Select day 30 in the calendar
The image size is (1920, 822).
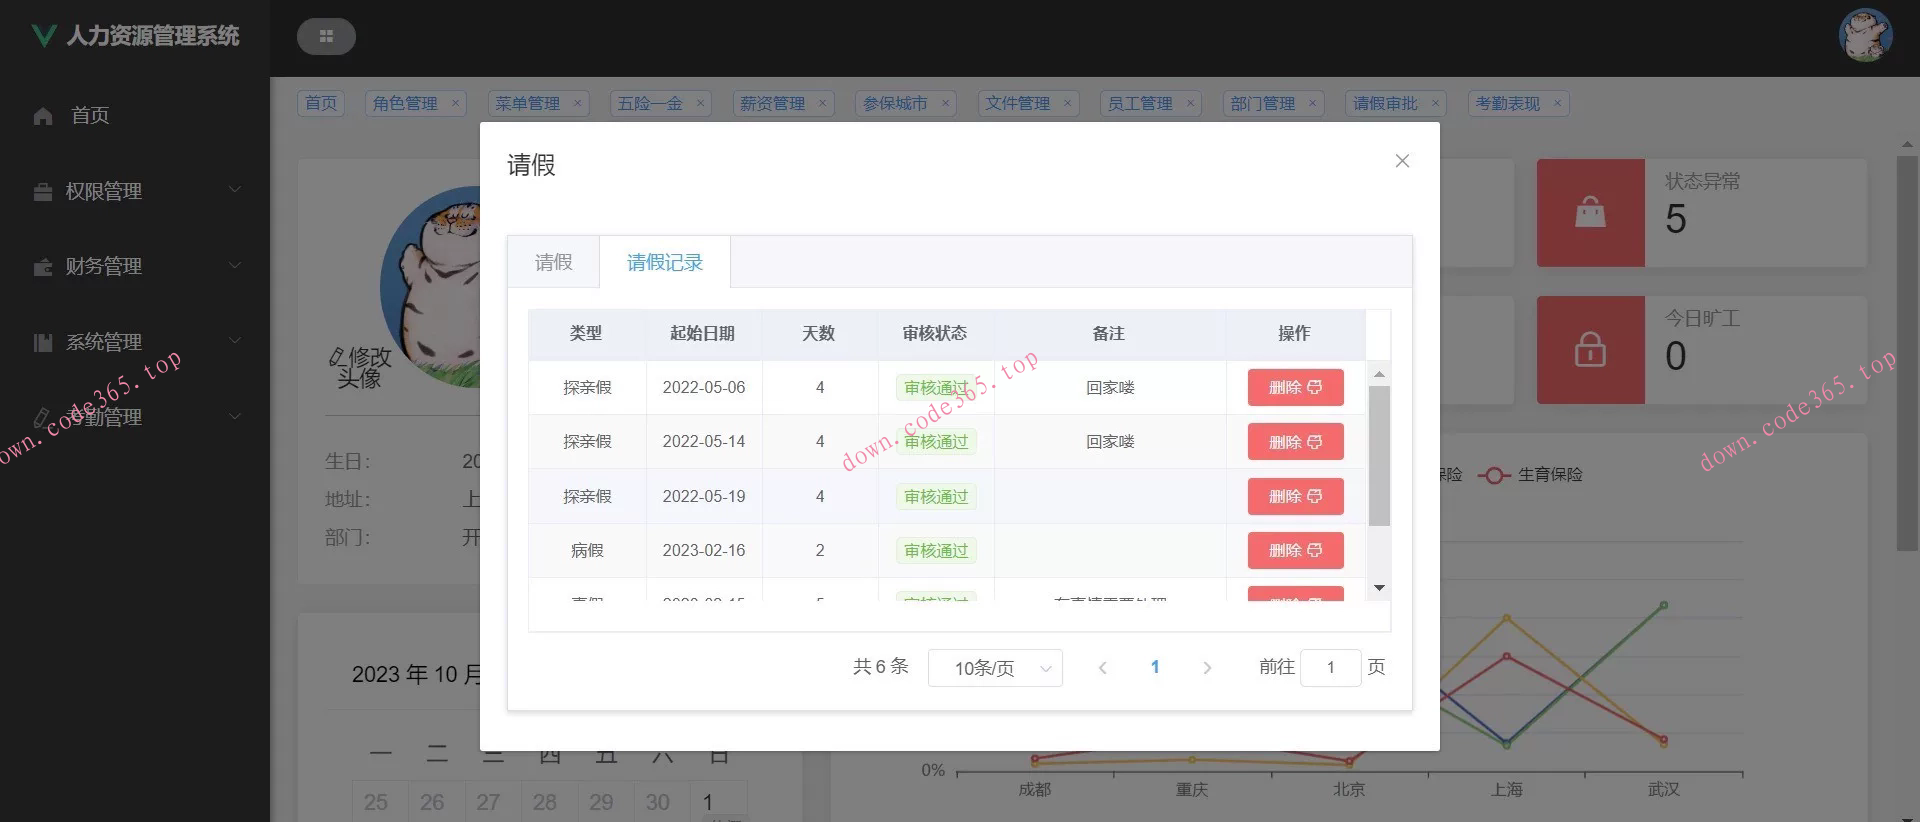657,802
